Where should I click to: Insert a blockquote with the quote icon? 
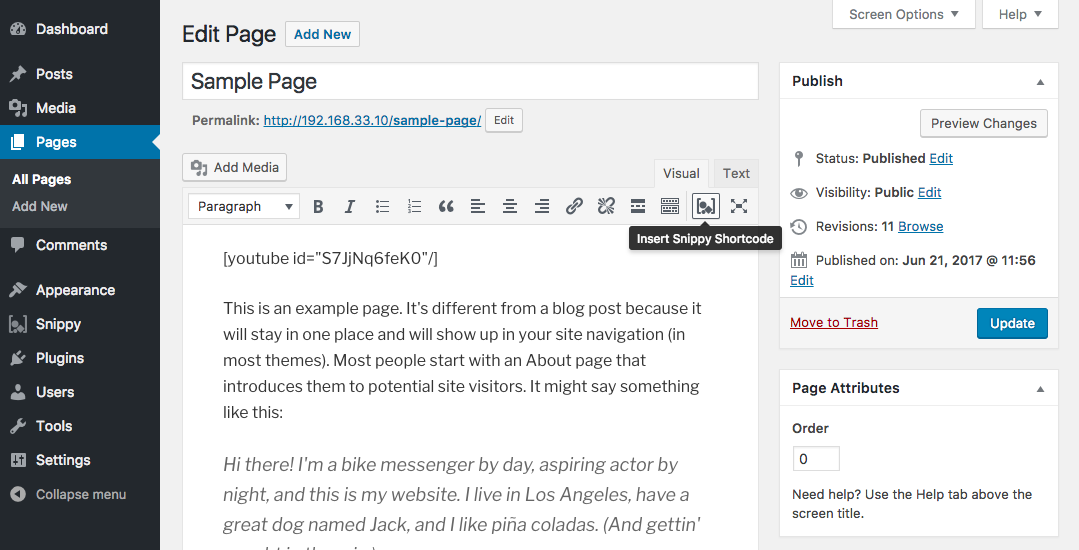(x=446, y=206)
